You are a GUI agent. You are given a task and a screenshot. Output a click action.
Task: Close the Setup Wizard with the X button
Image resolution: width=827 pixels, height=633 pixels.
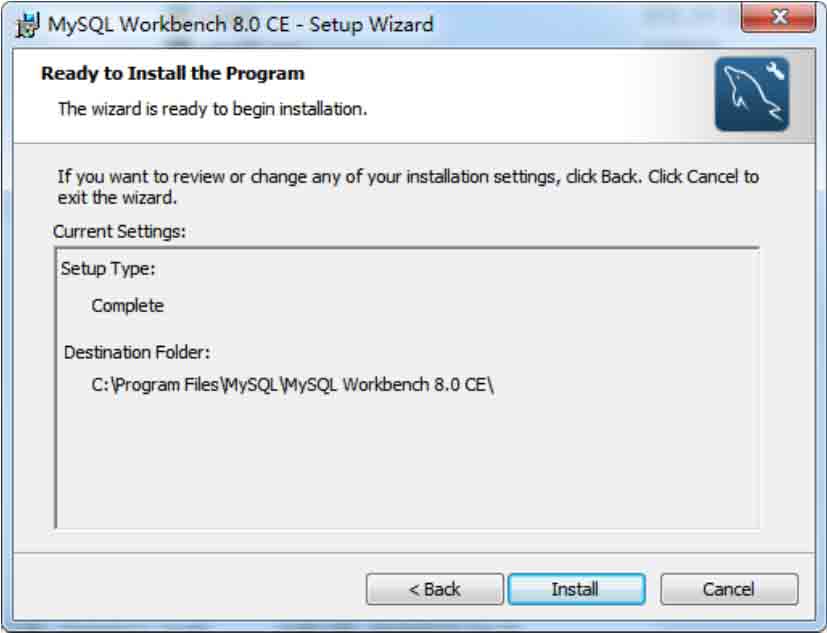778,17
